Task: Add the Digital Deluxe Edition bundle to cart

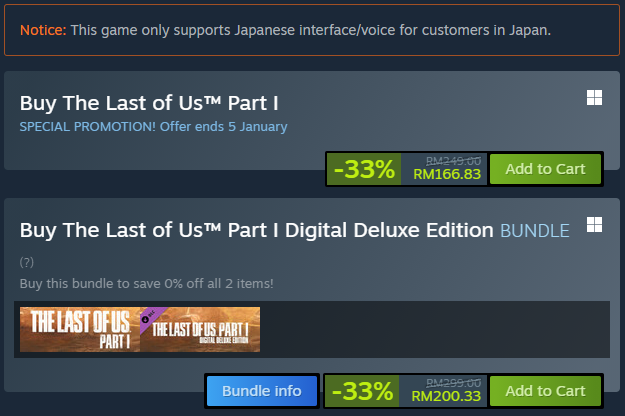Action: tap(545, 390)
